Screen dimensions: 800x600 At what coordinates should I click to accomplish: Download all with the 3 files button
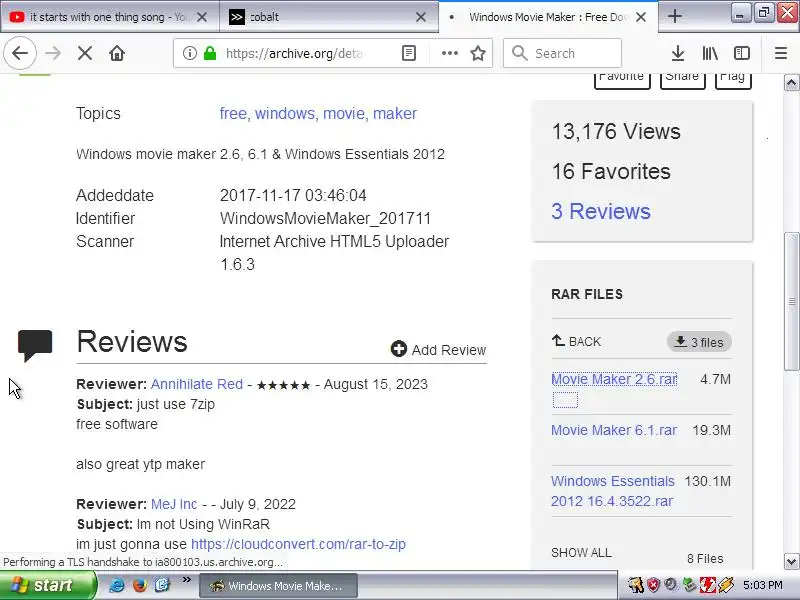coord(699,342)
